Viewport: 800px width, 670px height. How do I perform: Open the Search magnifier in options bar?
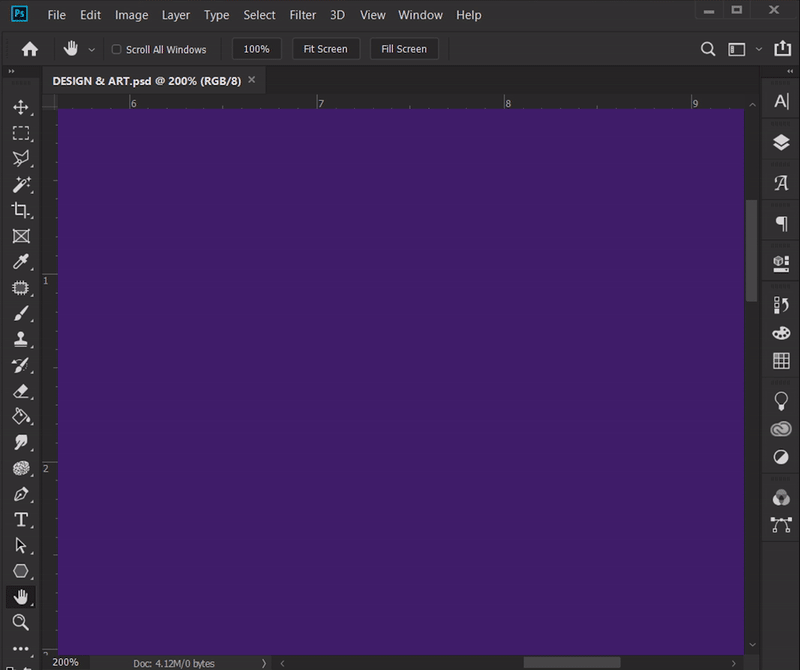[x=708, y=49]
